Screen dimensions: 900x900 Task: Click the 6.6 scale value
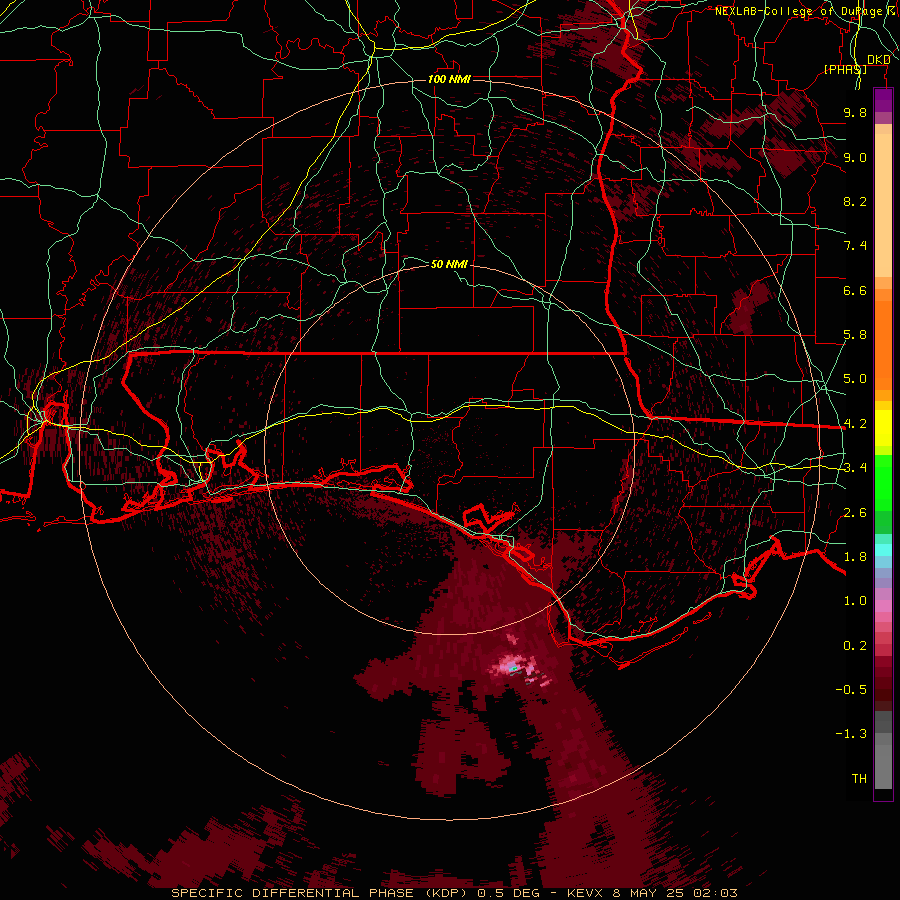[x=855, y=290]
